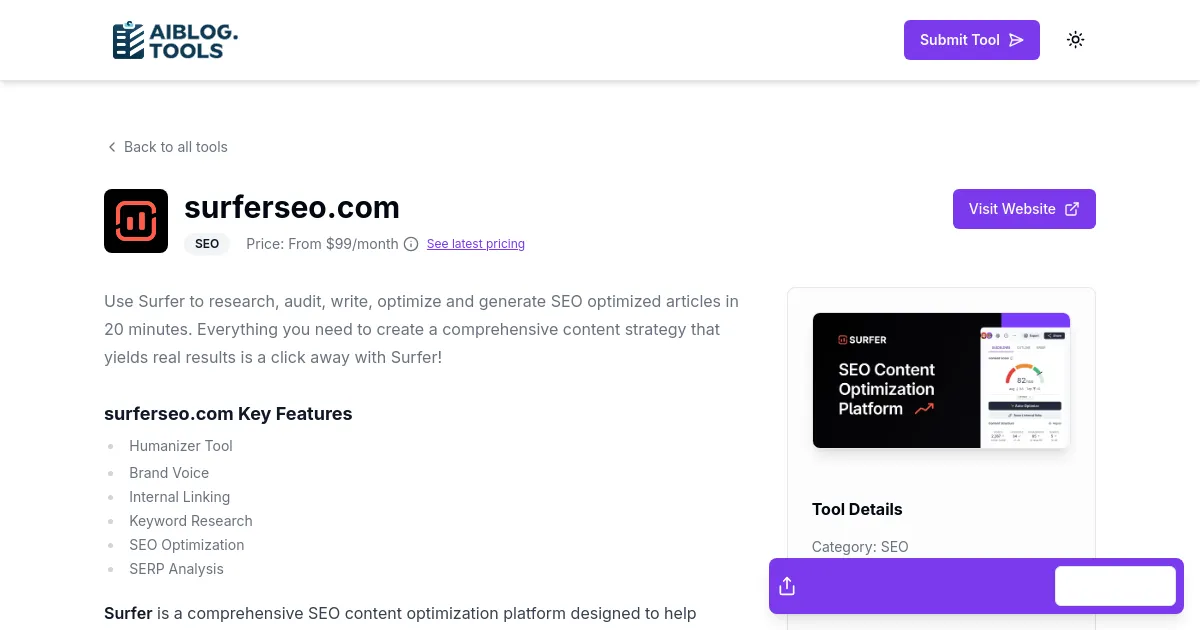Click the AIBLOG.TOOLS logo
1200x630 pixels.
[x=175, y=40]
